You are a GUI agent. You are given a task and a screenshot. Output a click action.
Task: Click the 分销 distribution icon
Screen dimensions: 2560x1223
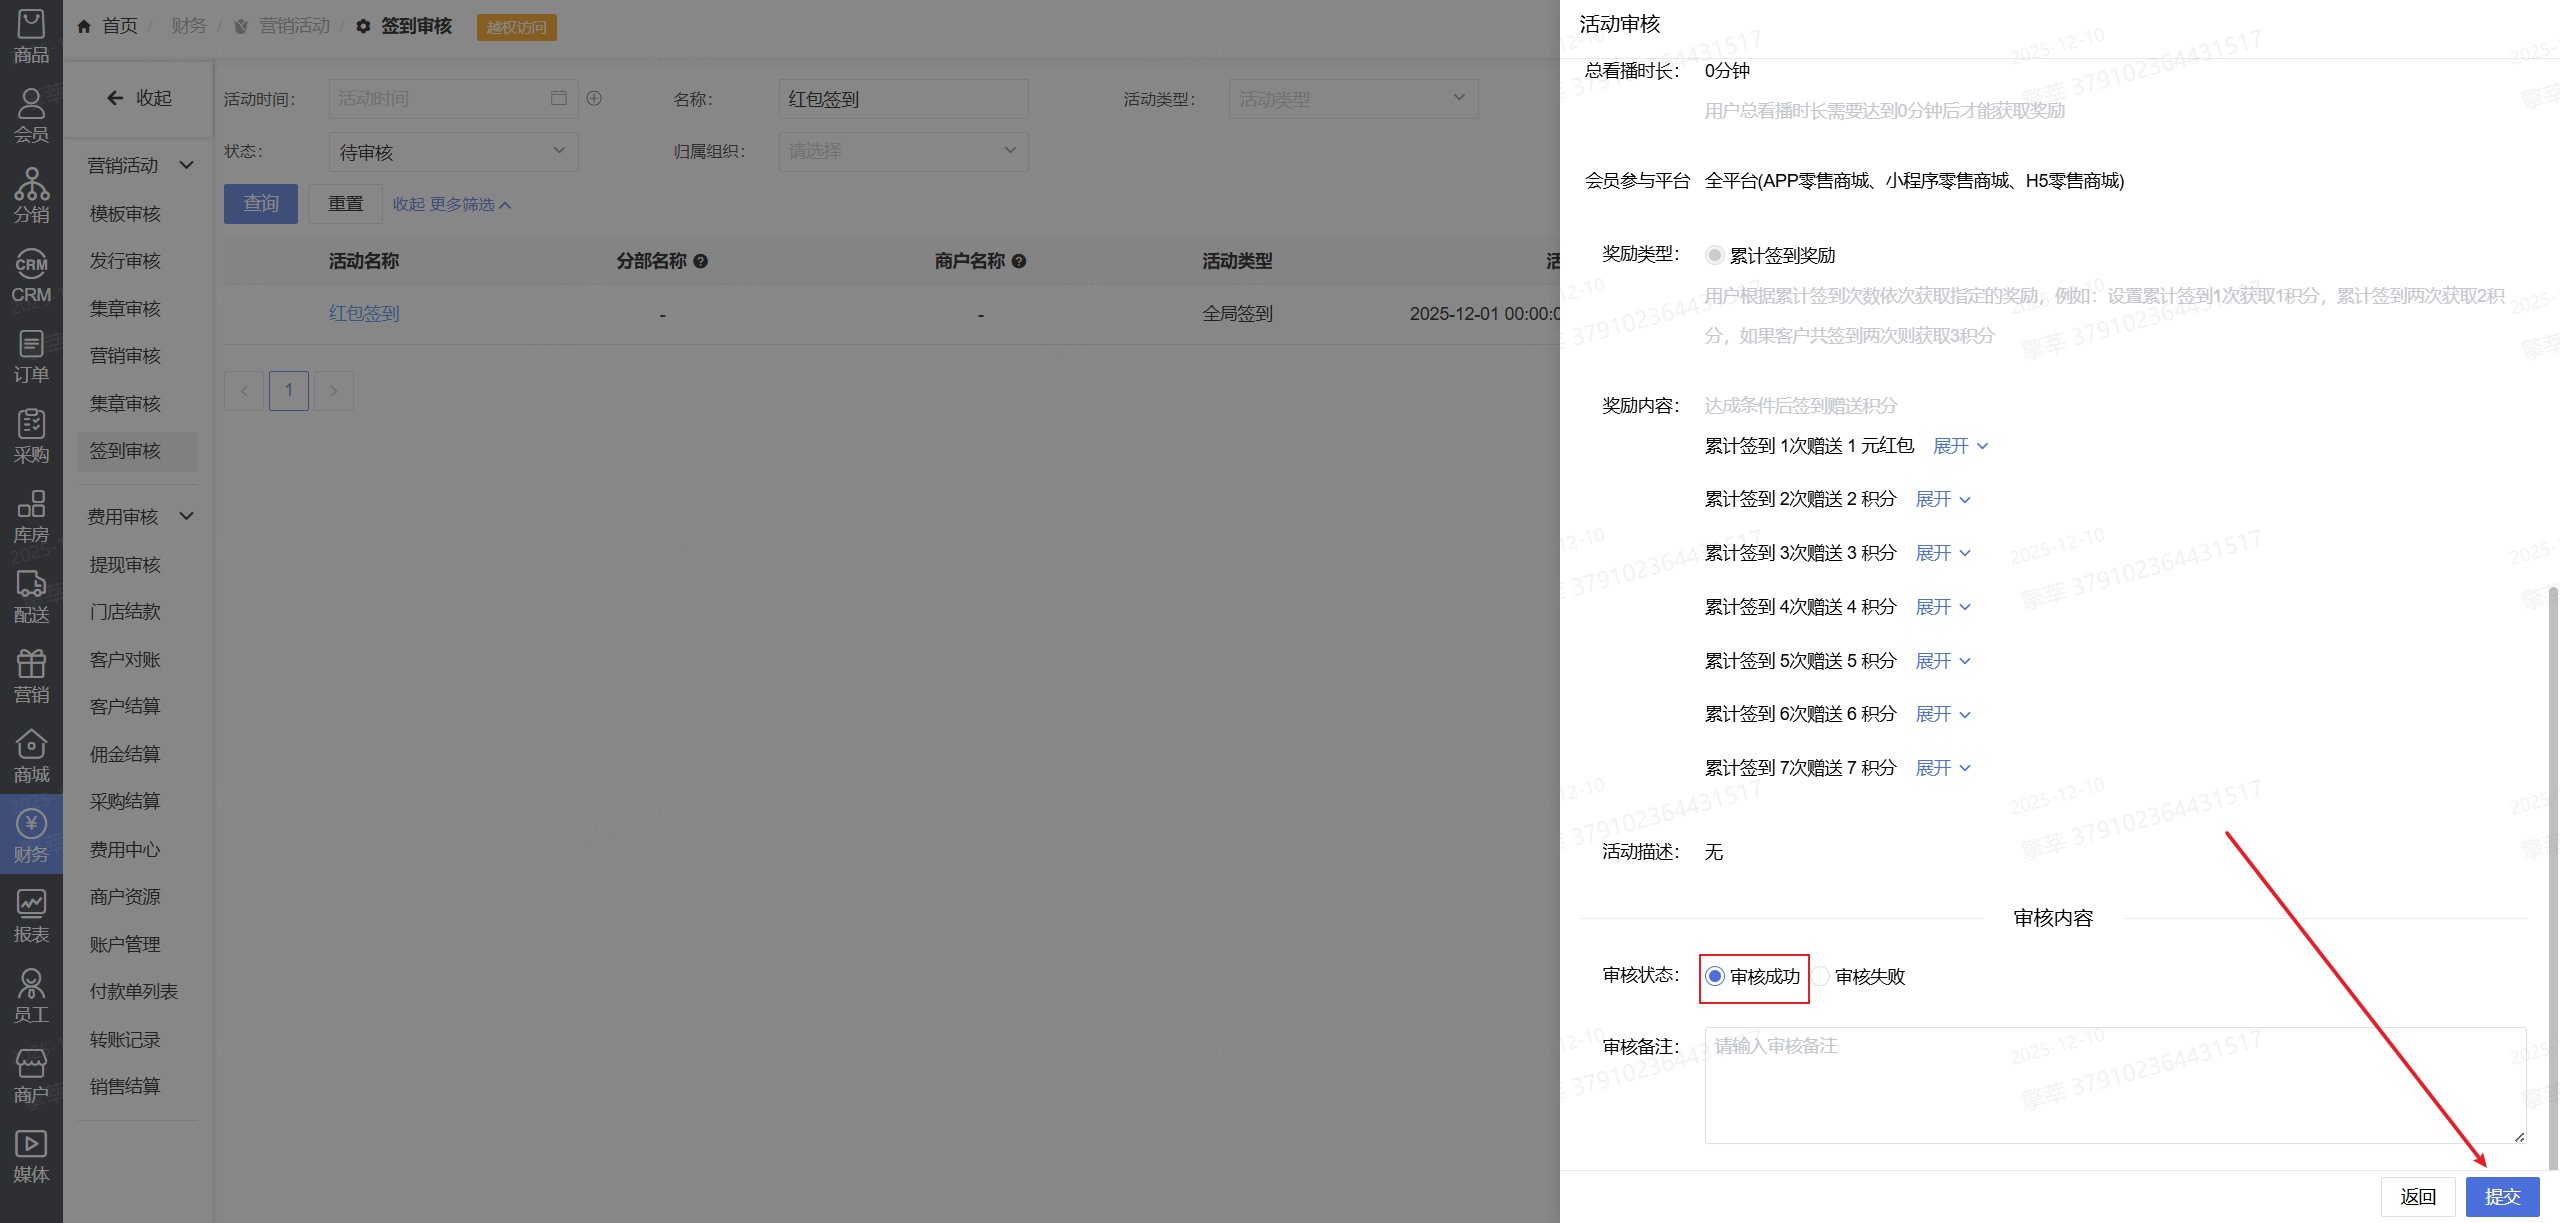31,195
